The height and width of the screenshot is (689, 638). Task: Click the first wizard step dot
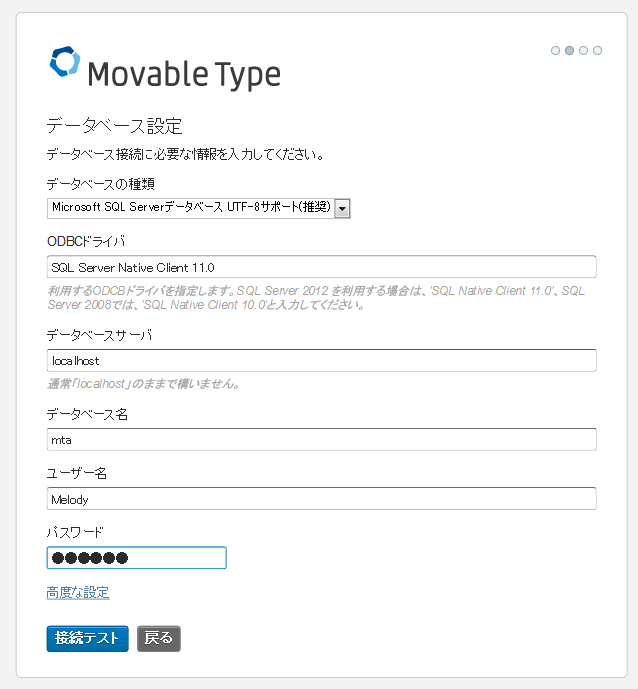(x=555, y=51)
